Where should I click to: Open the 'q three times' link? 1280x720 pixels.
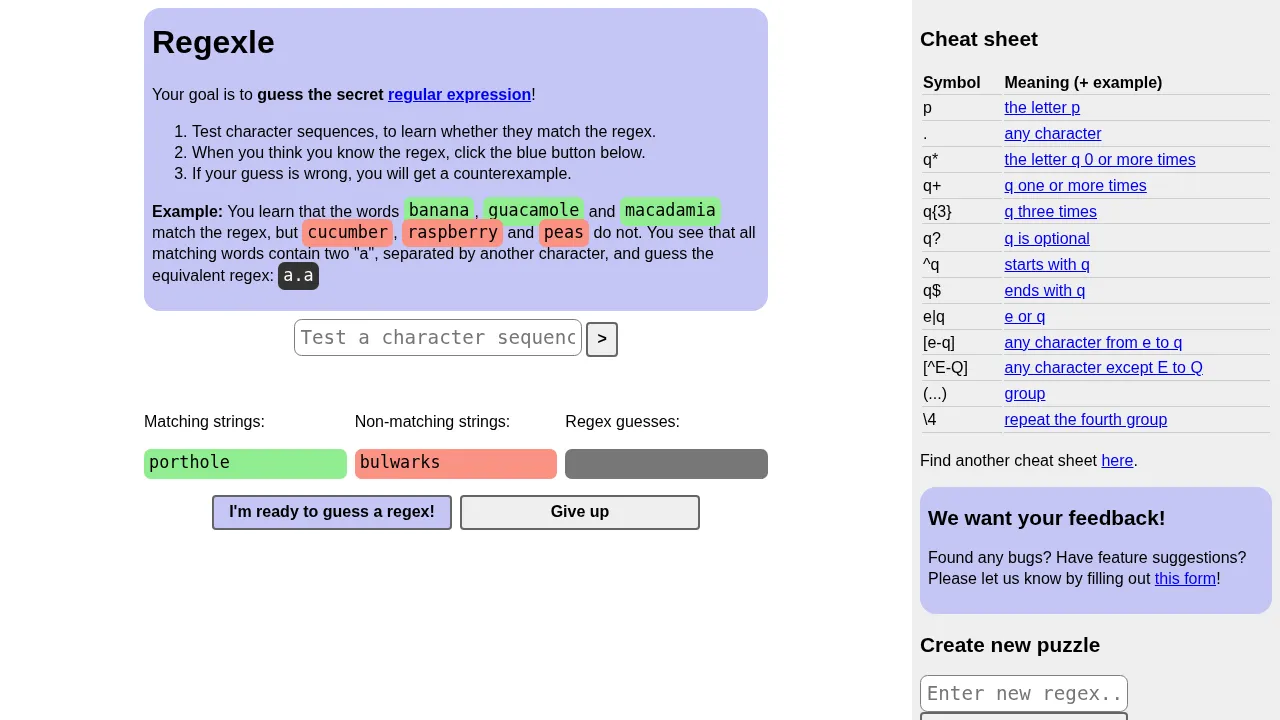[1050, 212]
